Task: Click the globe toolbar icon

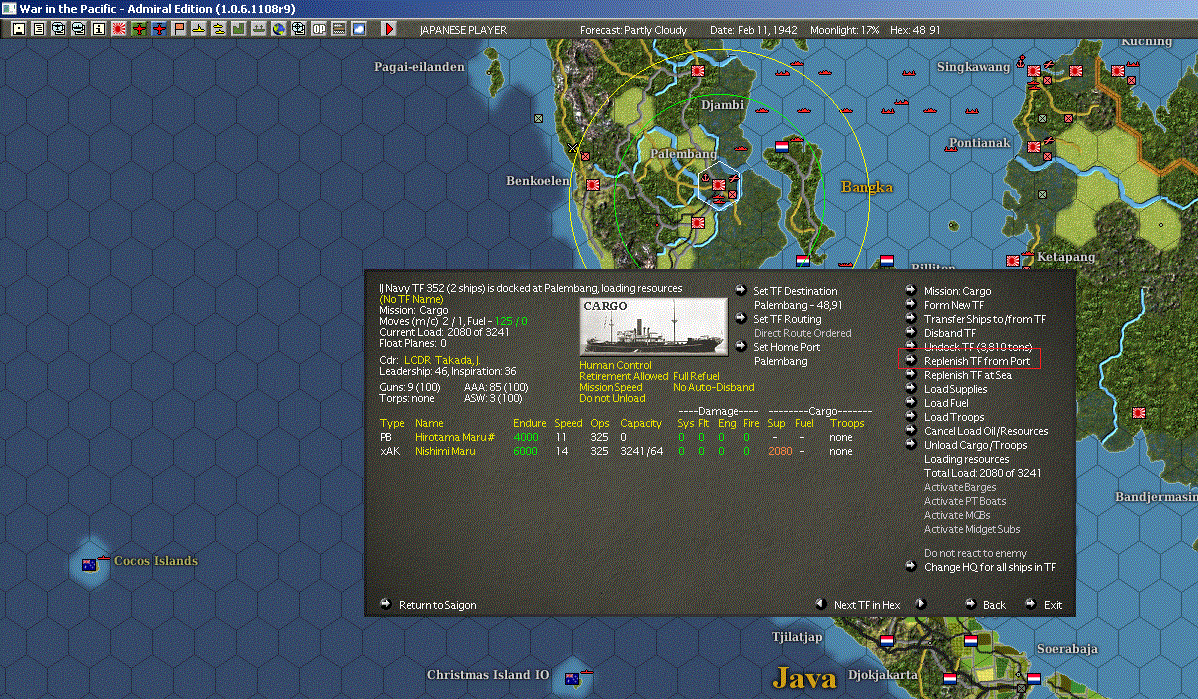Action: point(279,29)
